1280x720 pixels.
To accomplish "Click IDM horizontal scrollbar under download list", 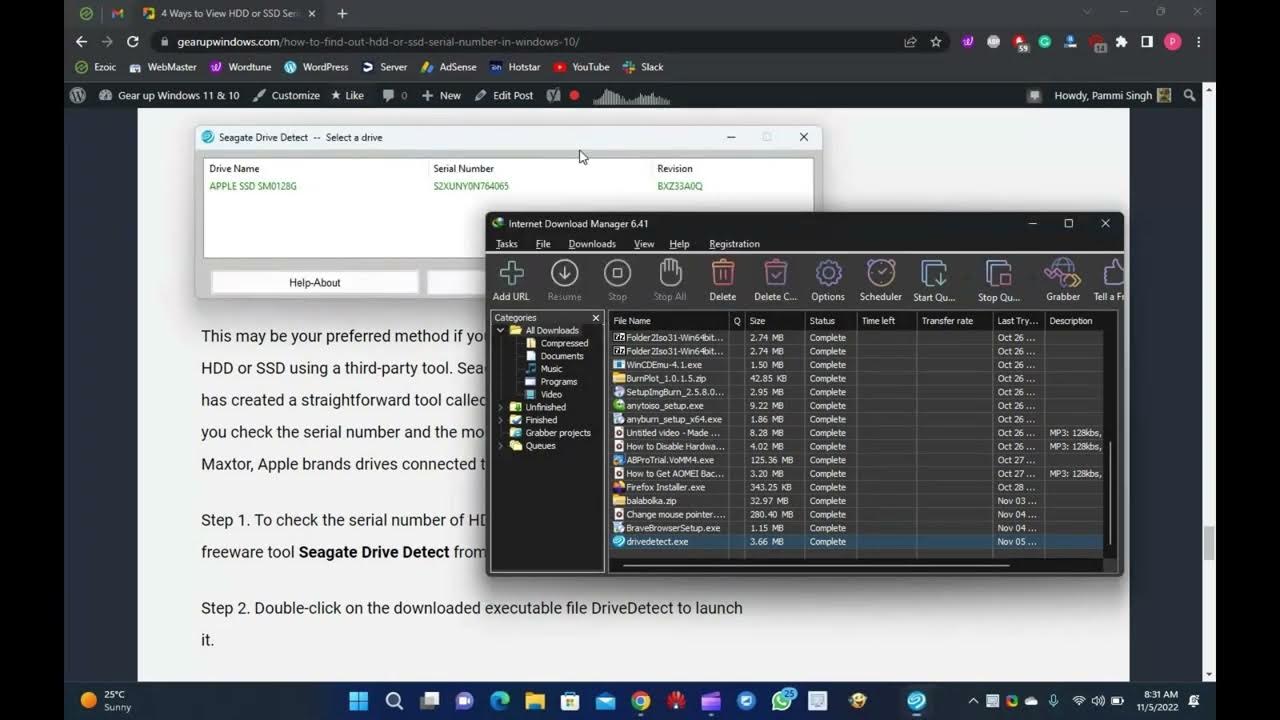I will click(x=815, y=565).
